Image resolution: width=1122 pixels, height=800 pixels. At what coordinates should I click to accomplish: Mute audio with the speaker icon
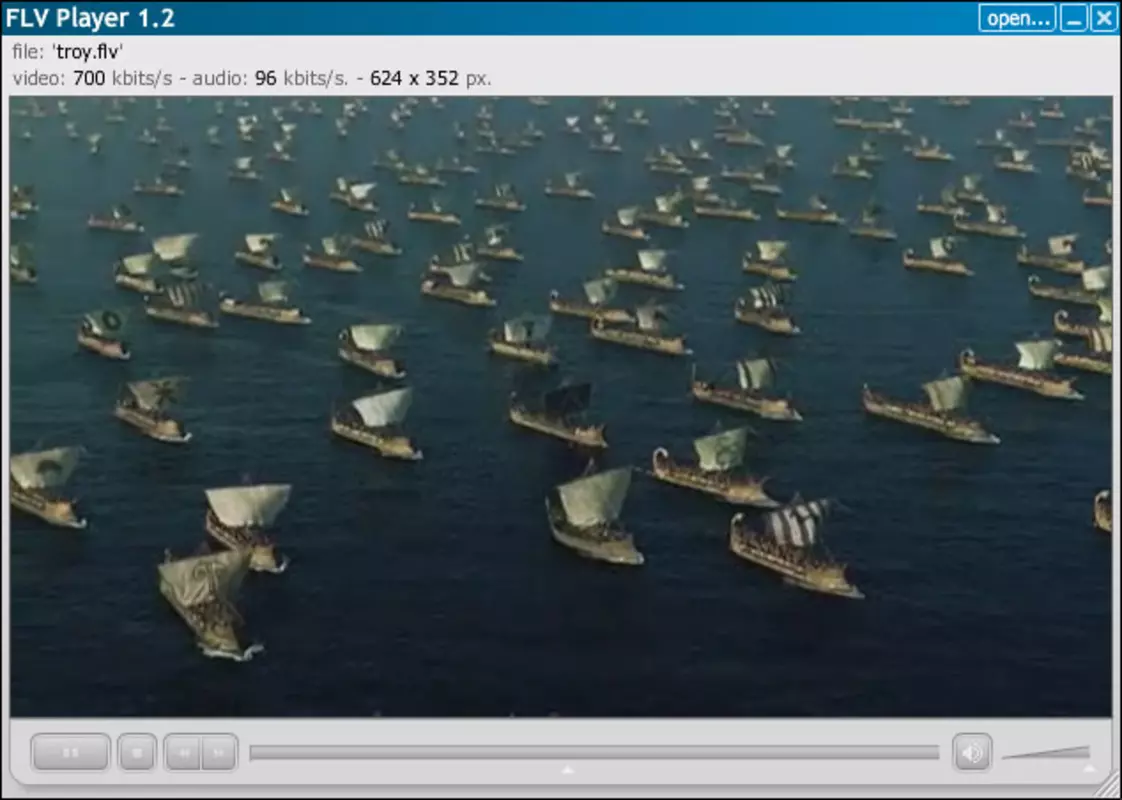tap(972, 752)
